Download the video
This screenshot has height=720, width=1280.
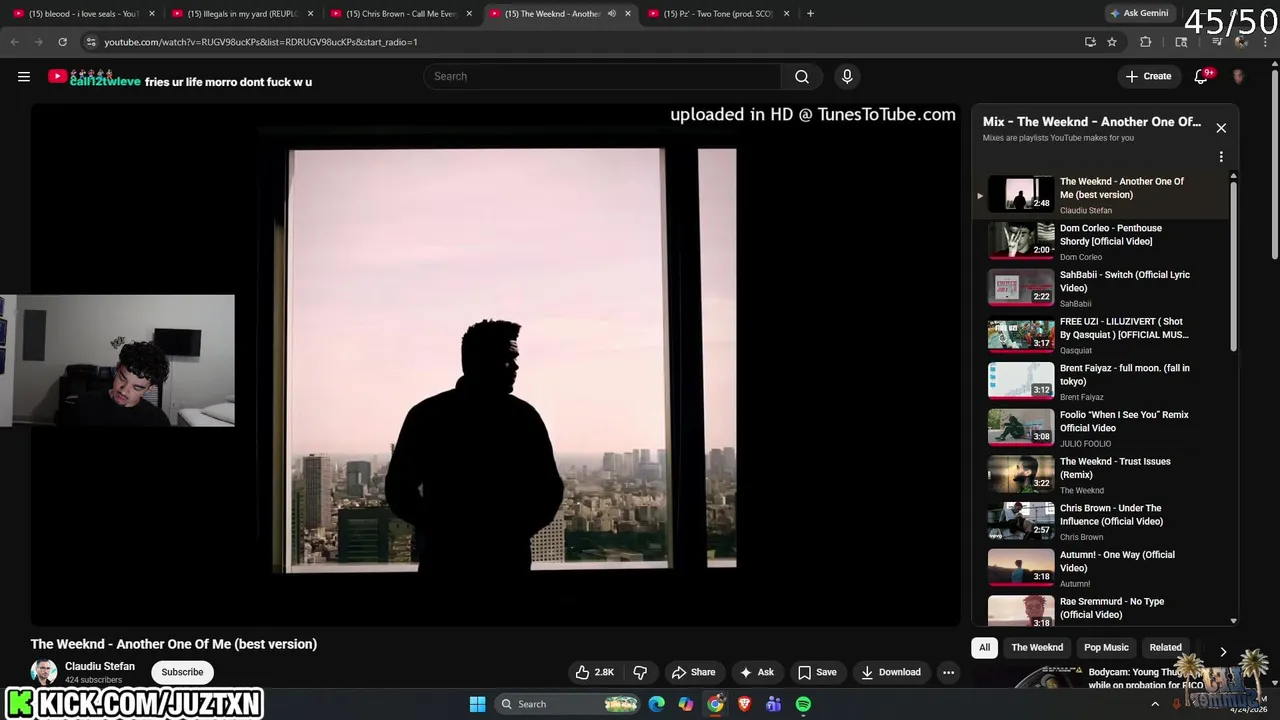(891, 672)
